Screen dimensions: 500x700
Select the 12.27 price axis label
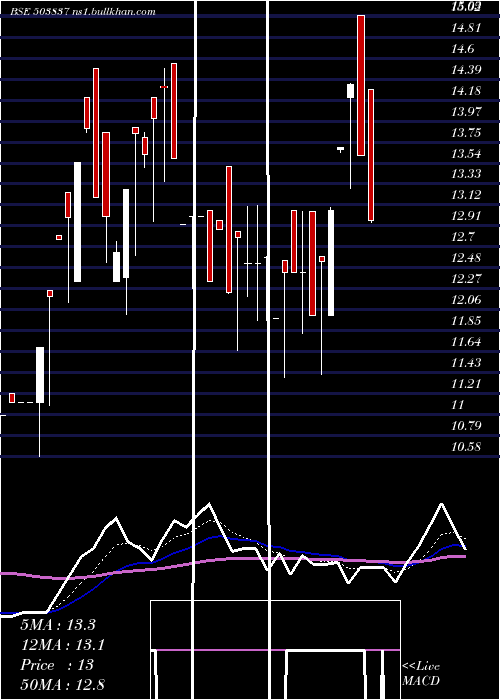(466, 279)
